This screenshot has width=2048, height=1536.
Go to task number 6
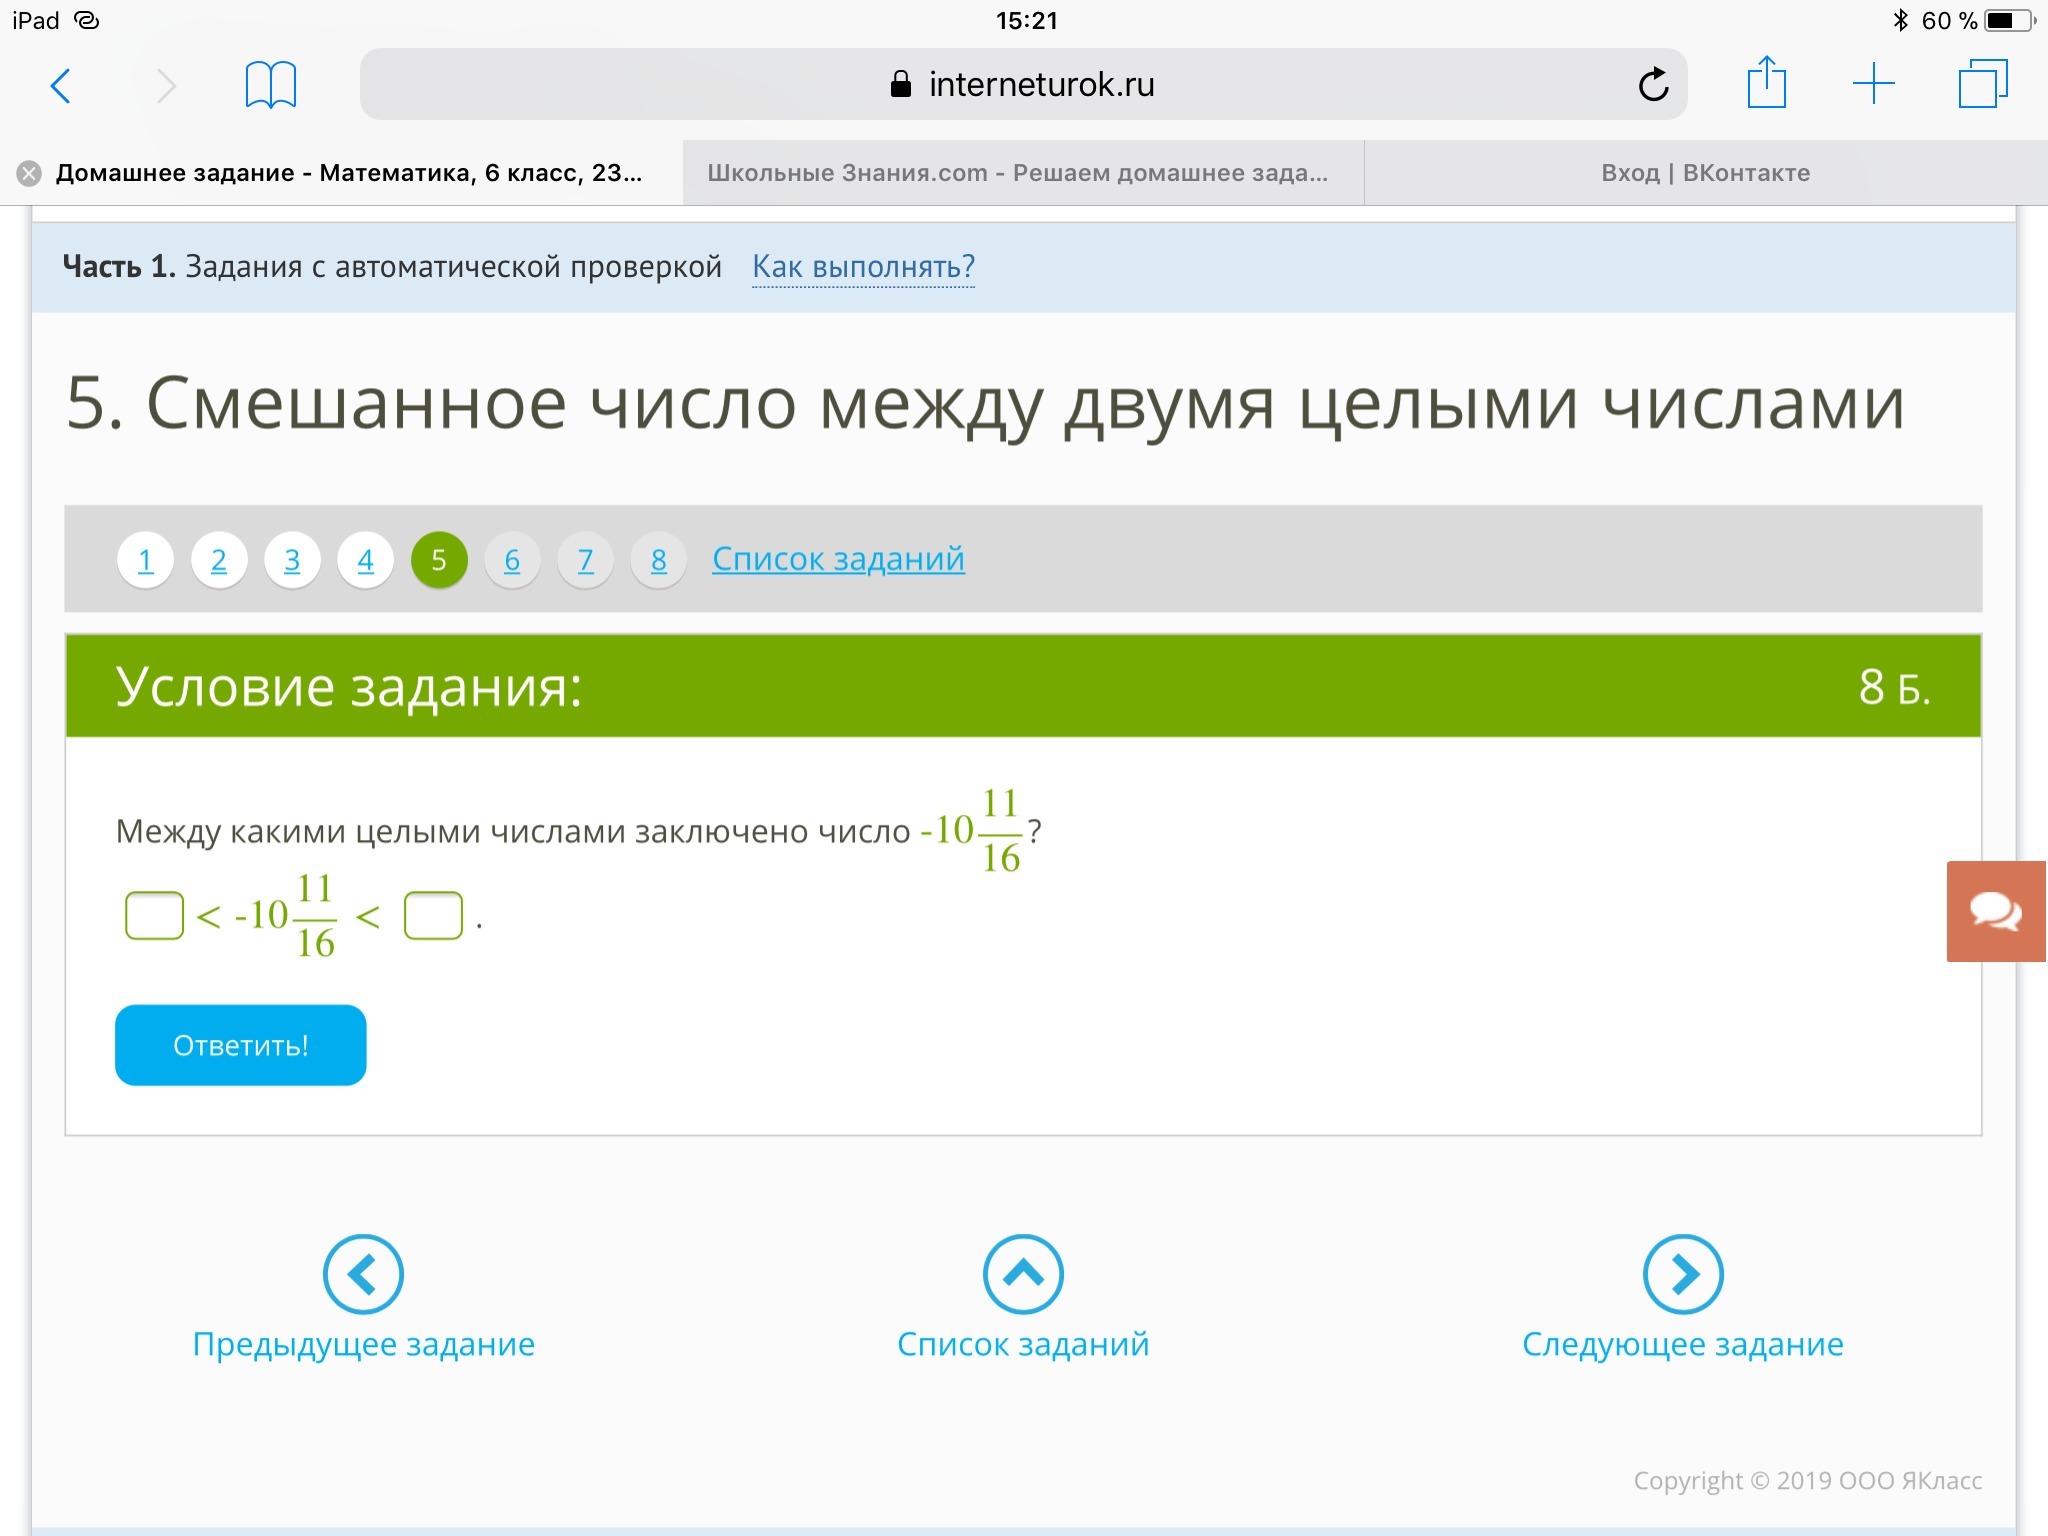[x=512, y=560]
